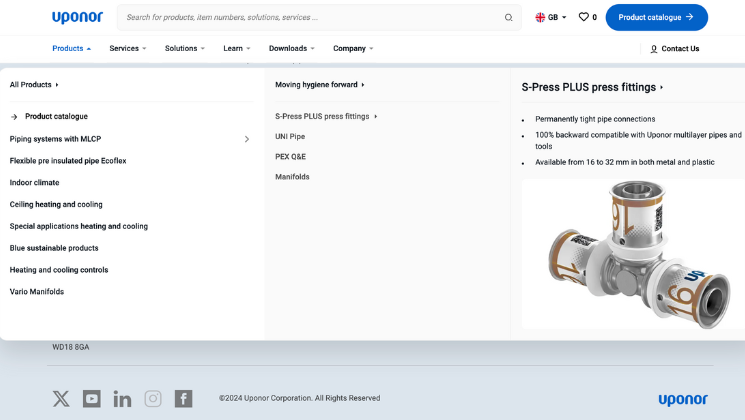
Task: Open the Company menu
Action: pyautogui.click(x=353, y=48)
